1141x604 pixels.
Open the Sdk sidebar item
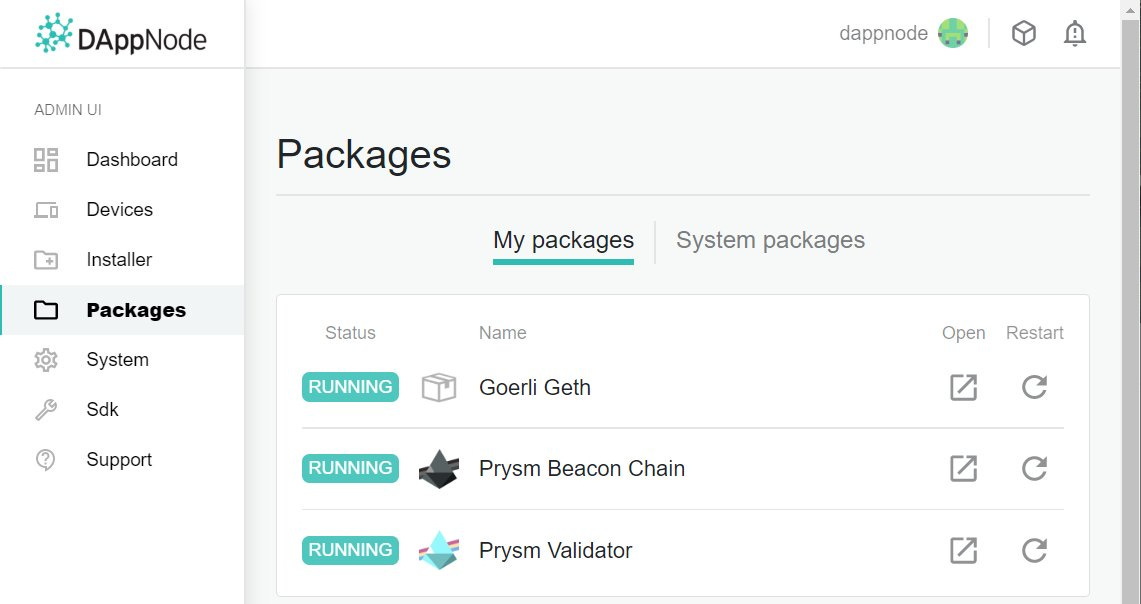coord(122,410)
